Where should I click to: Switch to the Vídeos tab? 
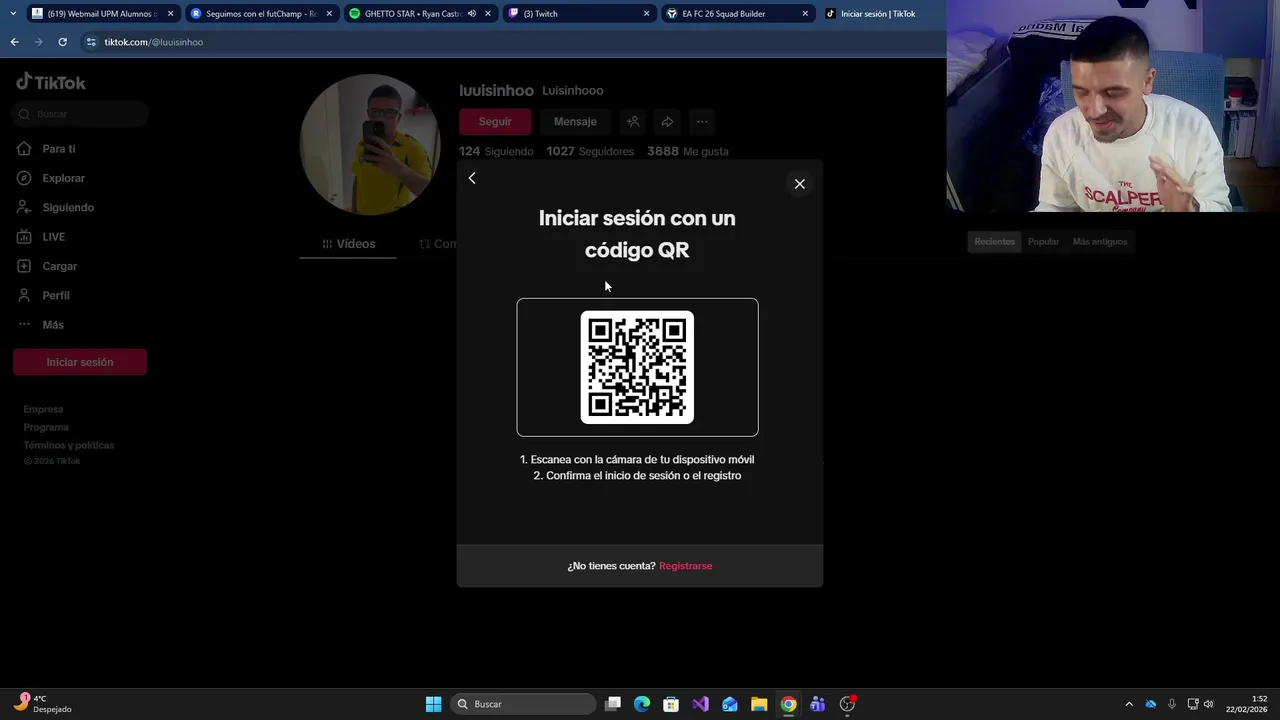(348, 244)
